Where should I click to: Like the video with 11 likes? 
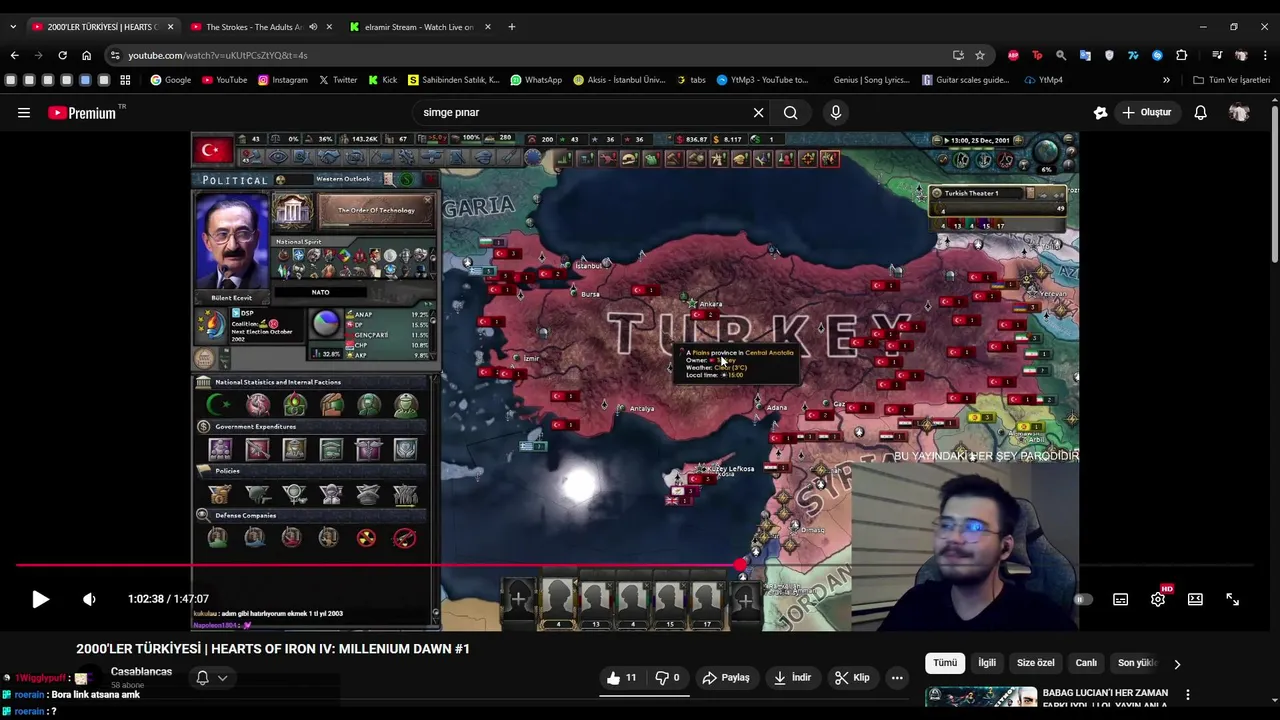coord(621,678)
